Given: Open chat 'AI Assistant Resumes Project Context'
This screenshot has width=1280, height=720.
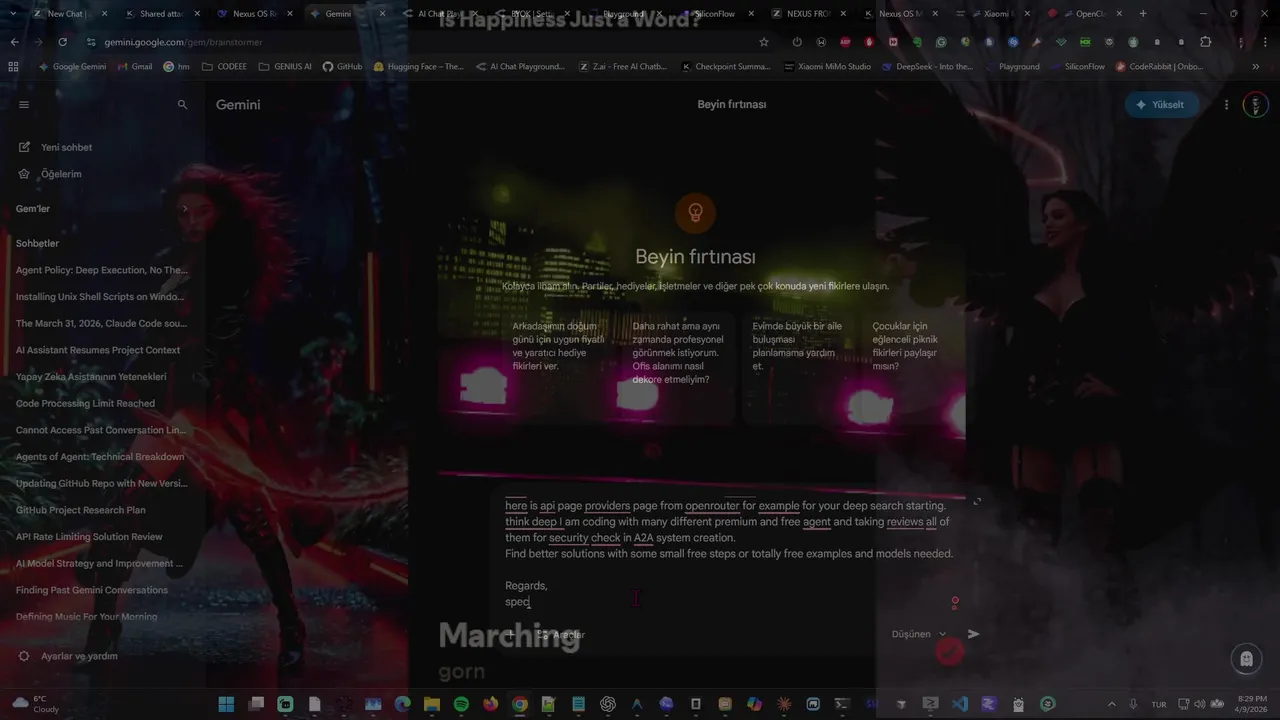Looking at the screenshot, I should [98, 350].
